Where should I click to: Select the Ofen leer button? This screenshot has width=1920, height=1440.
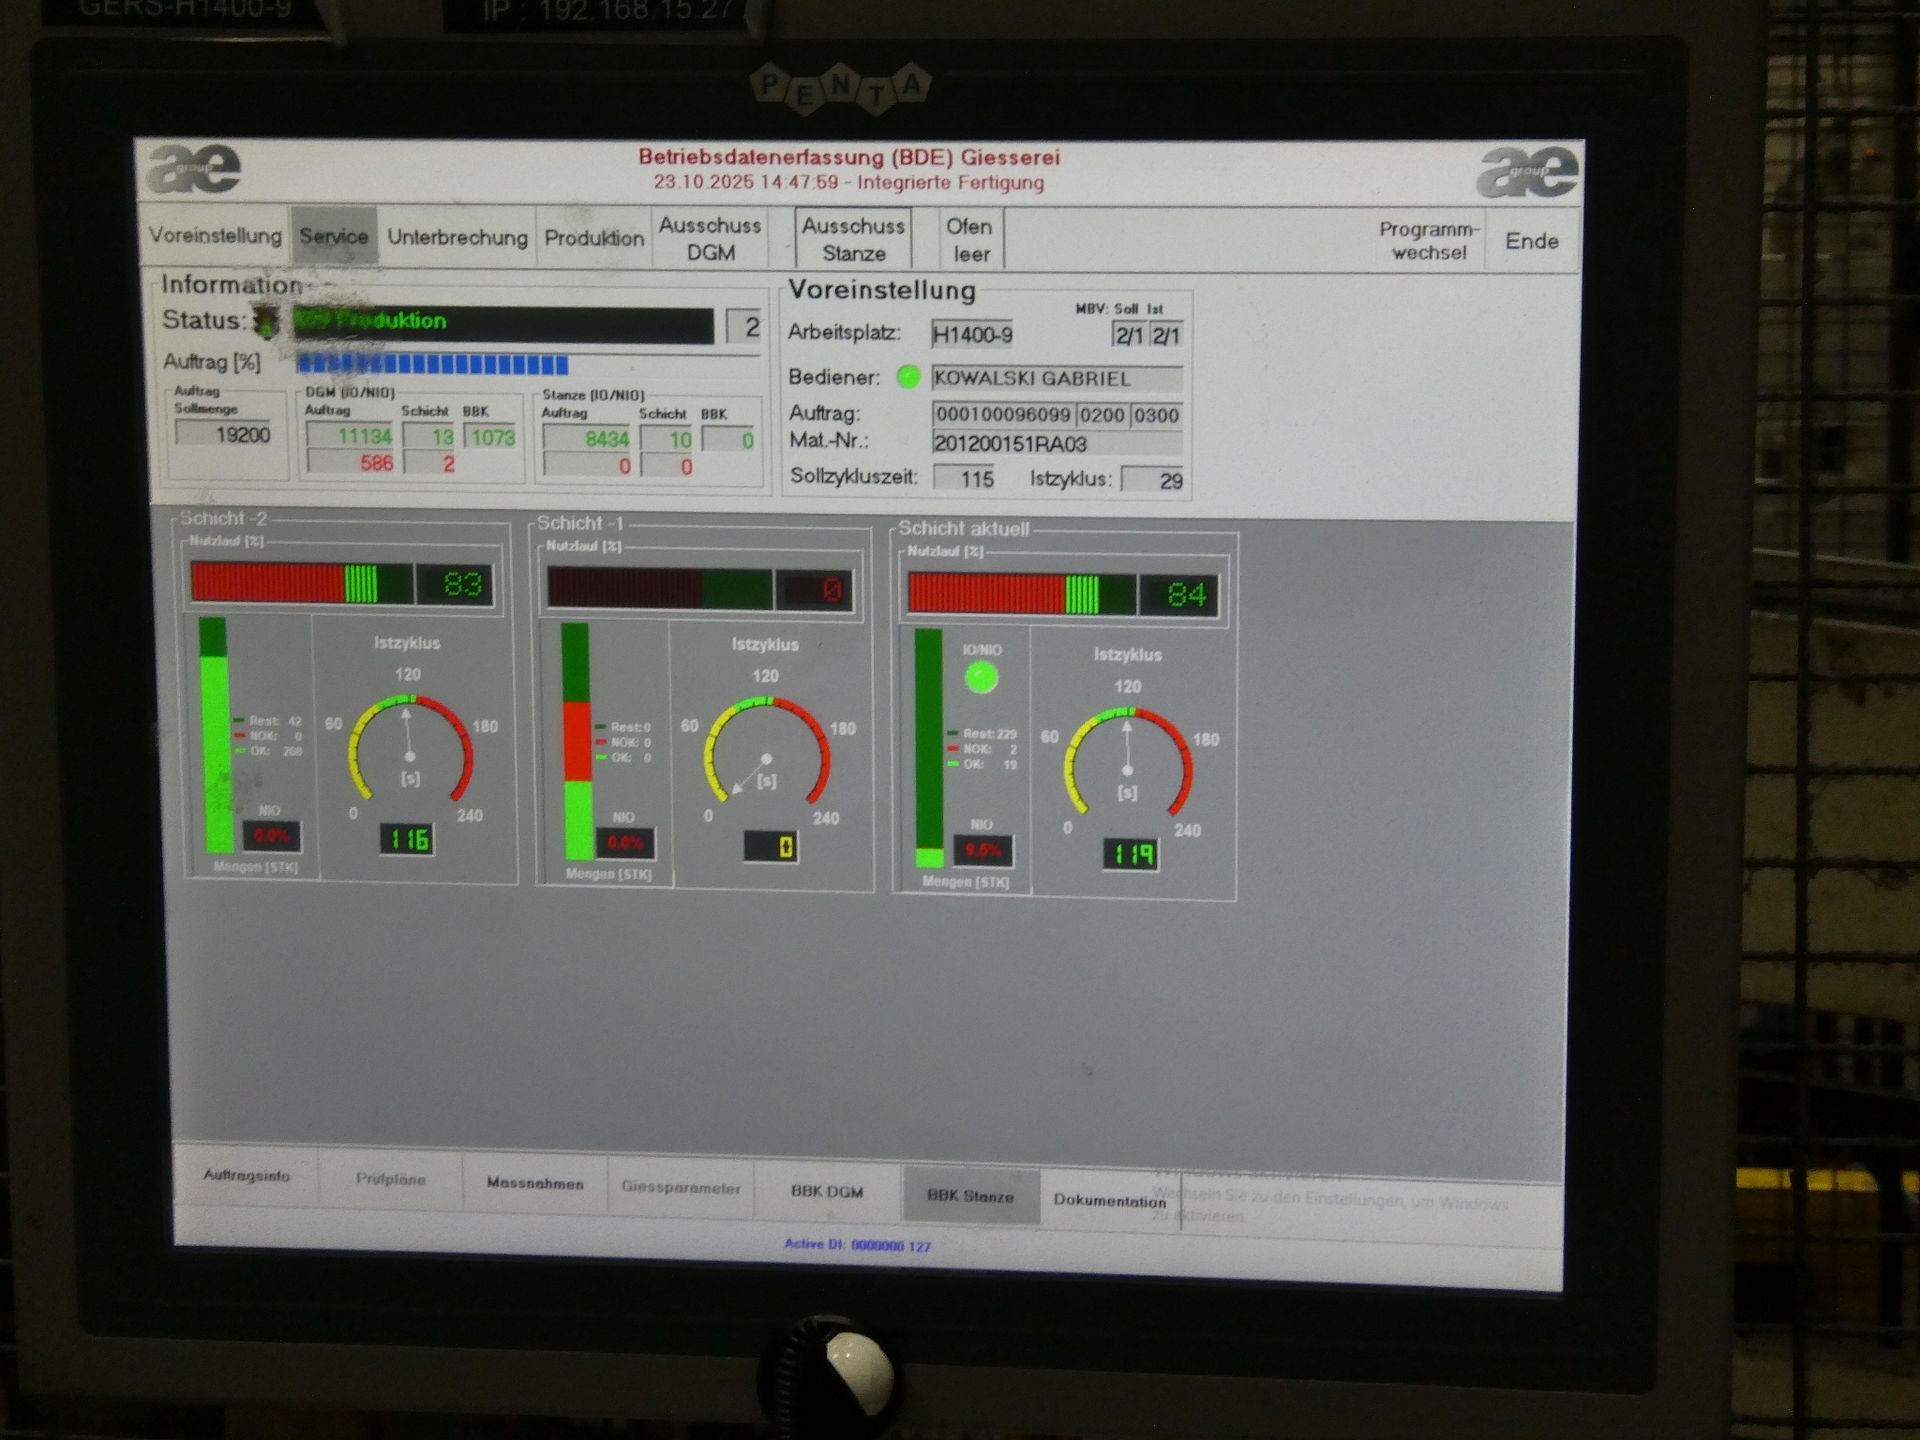coord(970,240)
